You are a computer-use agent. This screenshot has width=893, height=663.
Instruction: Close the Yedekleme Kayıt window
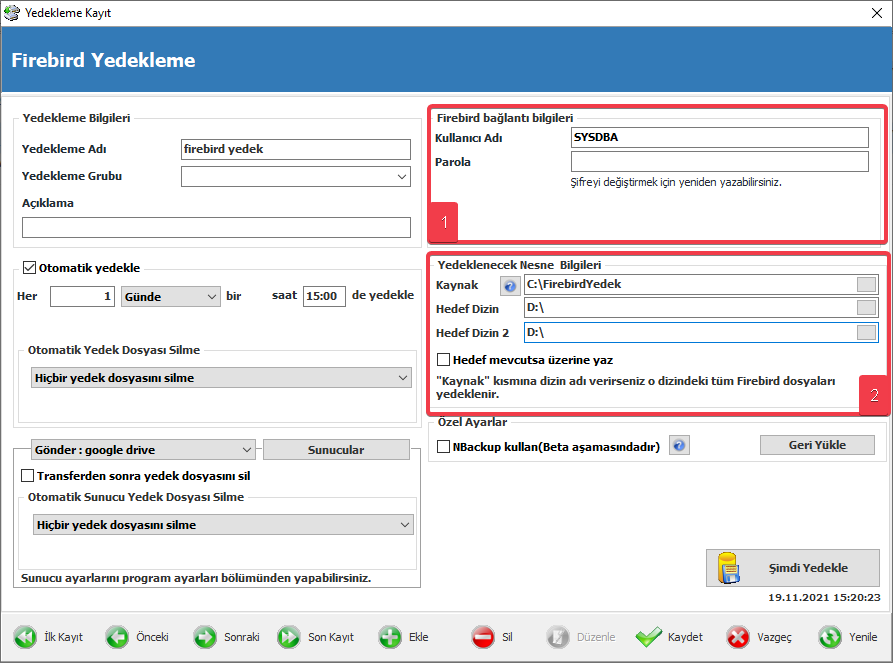coord(877,13)
